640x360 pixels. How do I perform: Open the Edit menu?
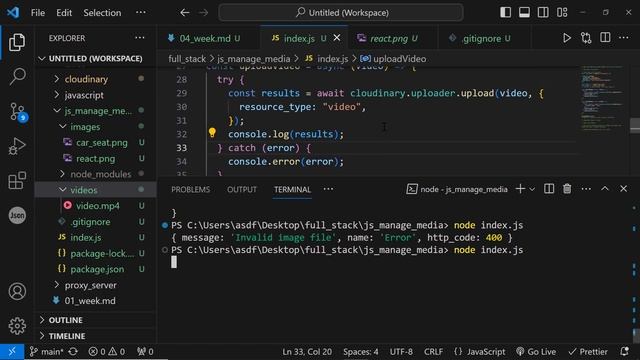point(64,13)
